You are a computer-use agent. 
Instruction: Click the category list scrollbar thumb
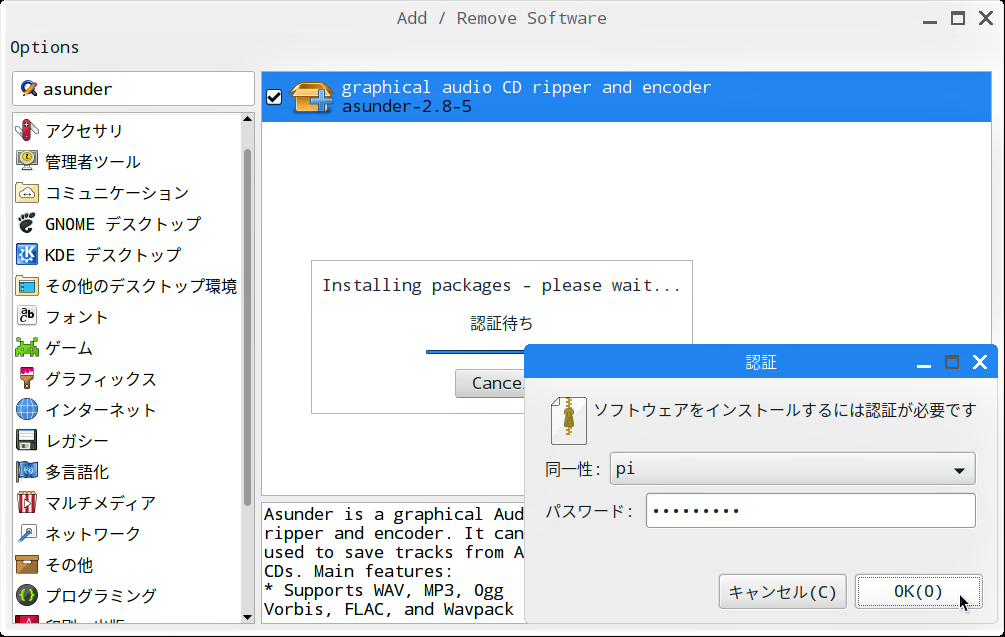coord(247,327)
